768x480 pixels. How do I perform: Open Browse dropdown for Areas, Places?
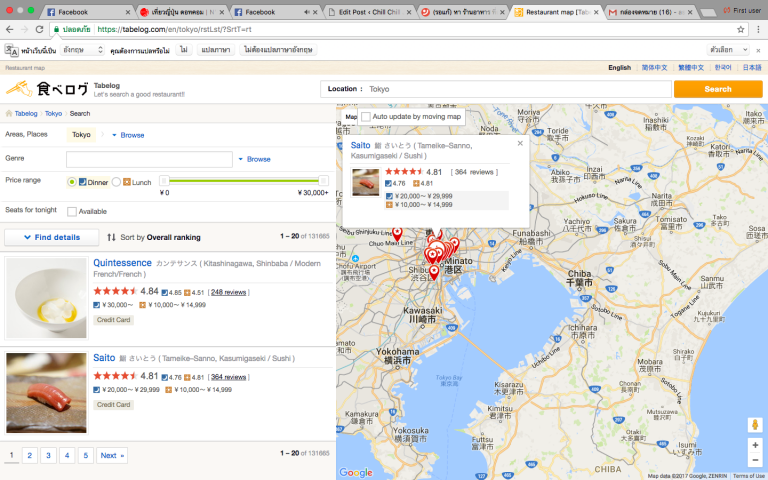click(x=127, y=134)
